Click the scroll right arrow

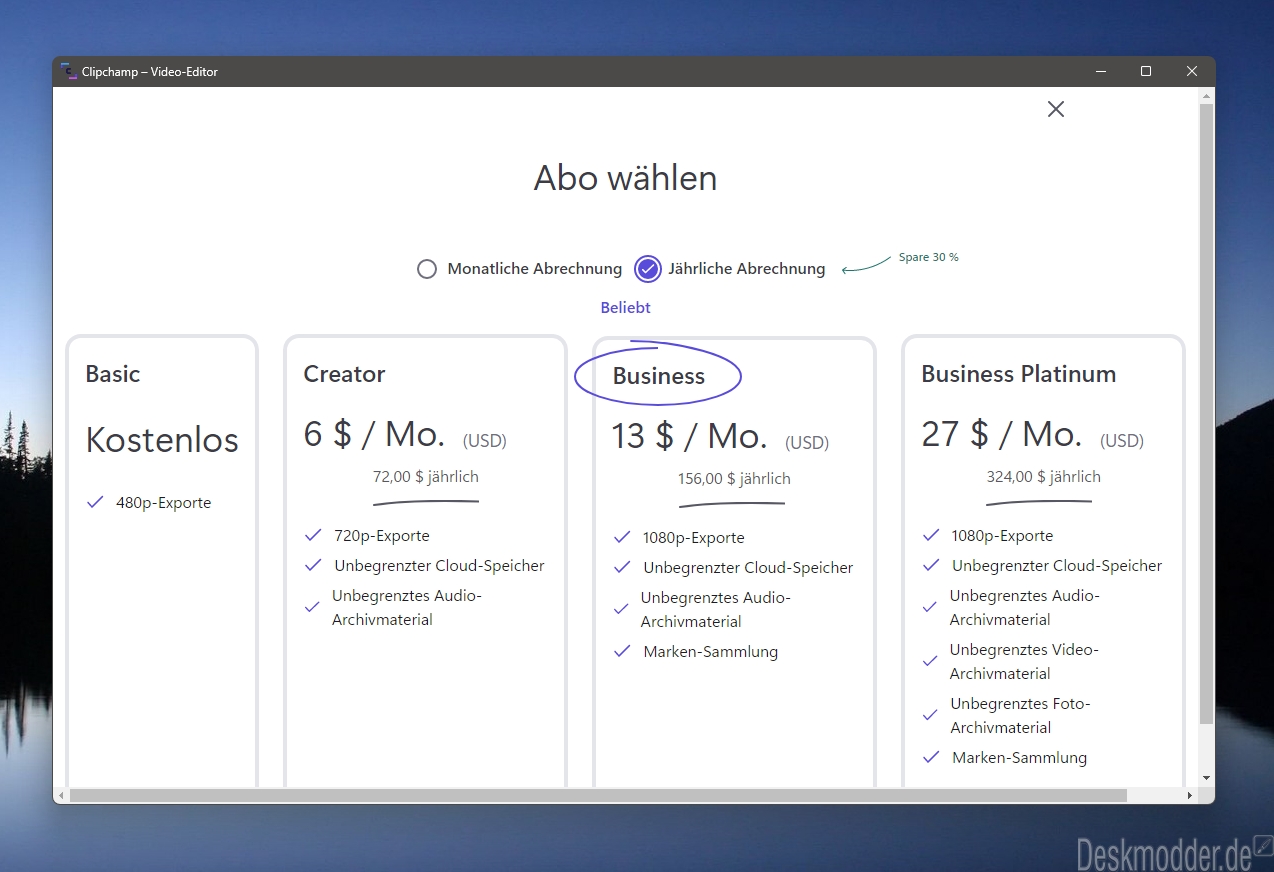pos(1190,796)
